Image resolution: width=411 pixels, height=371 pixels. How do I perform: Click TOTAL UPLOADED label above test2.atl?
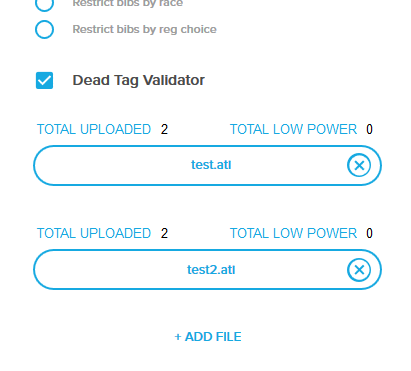tap(94, 233)
